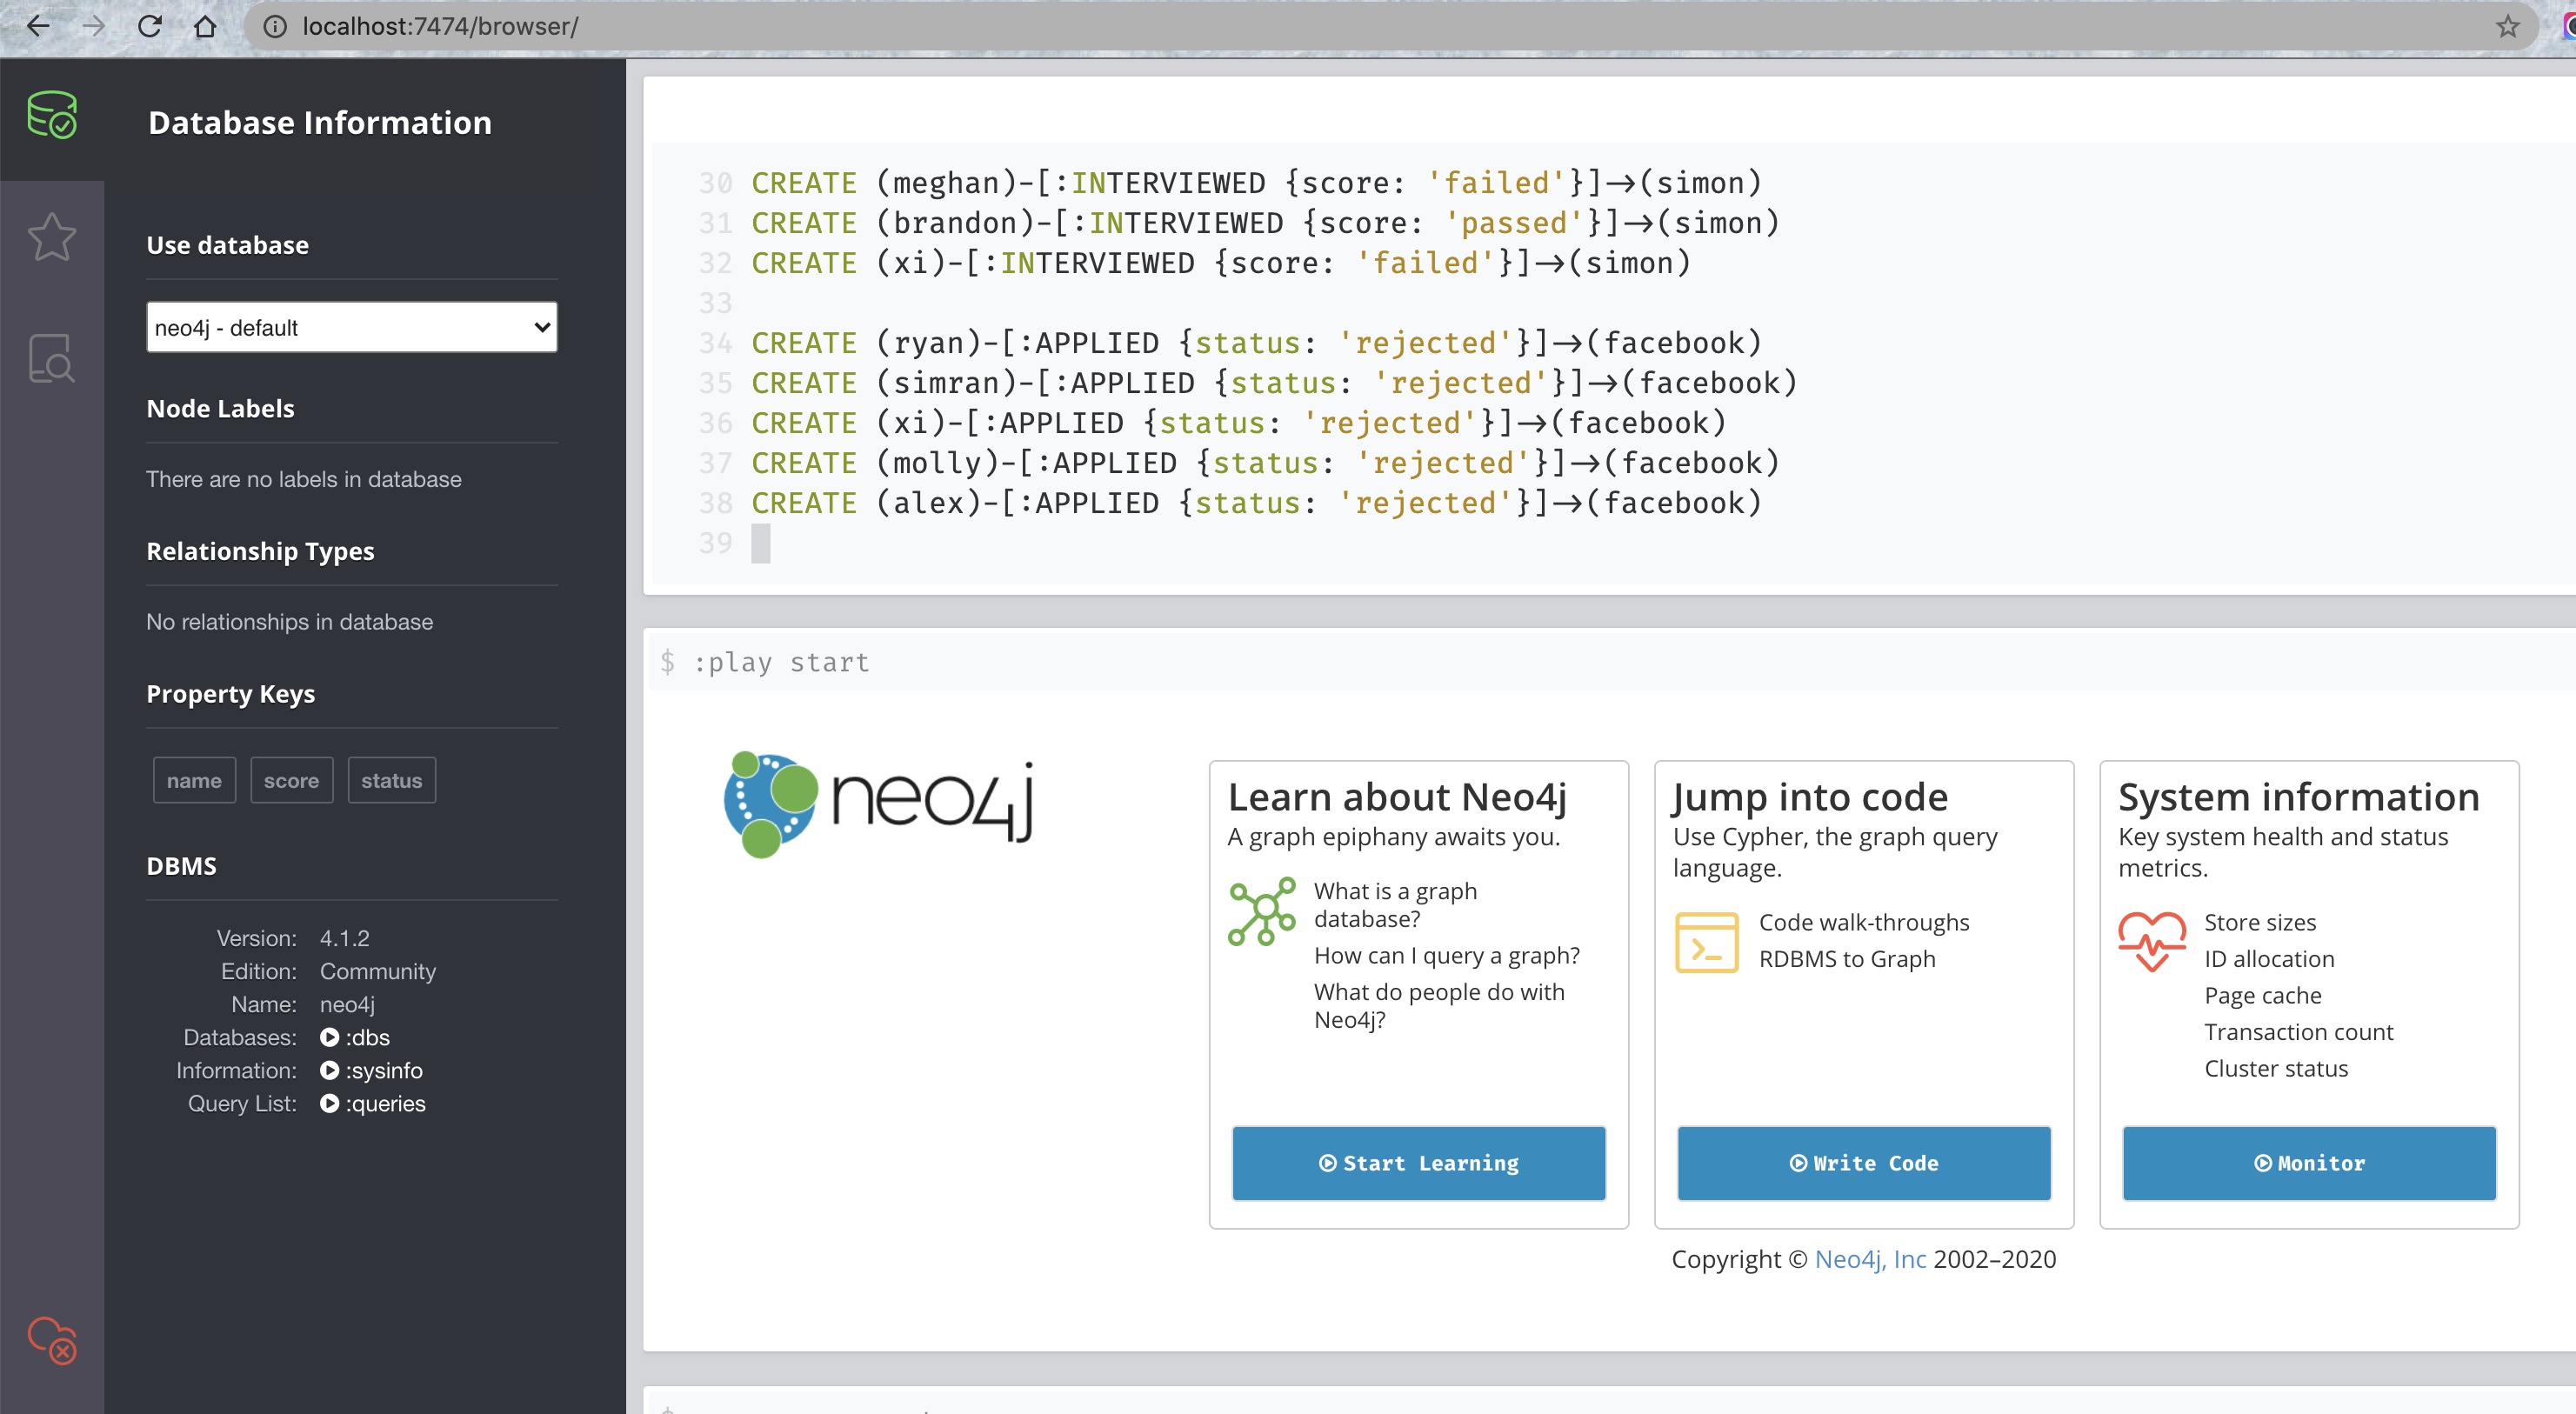Open the Neo4j, Inc copyright link

pyautogui.click(x=1869, y=1259)
